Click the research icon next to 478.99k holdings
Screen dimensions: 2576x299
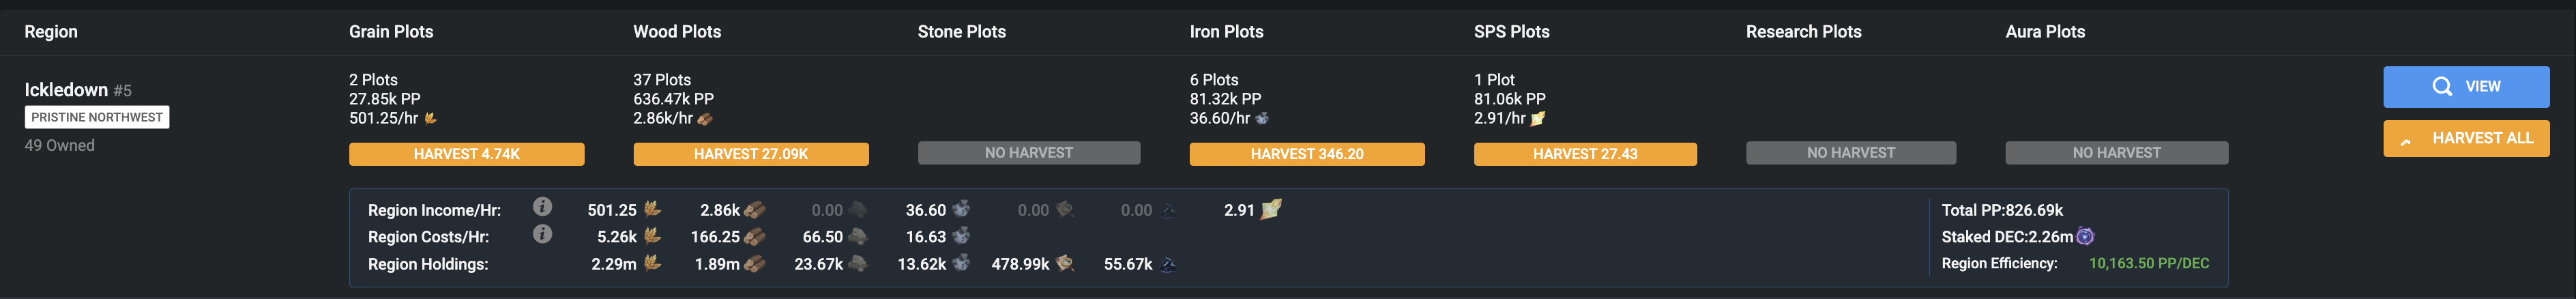[1065, 263]
